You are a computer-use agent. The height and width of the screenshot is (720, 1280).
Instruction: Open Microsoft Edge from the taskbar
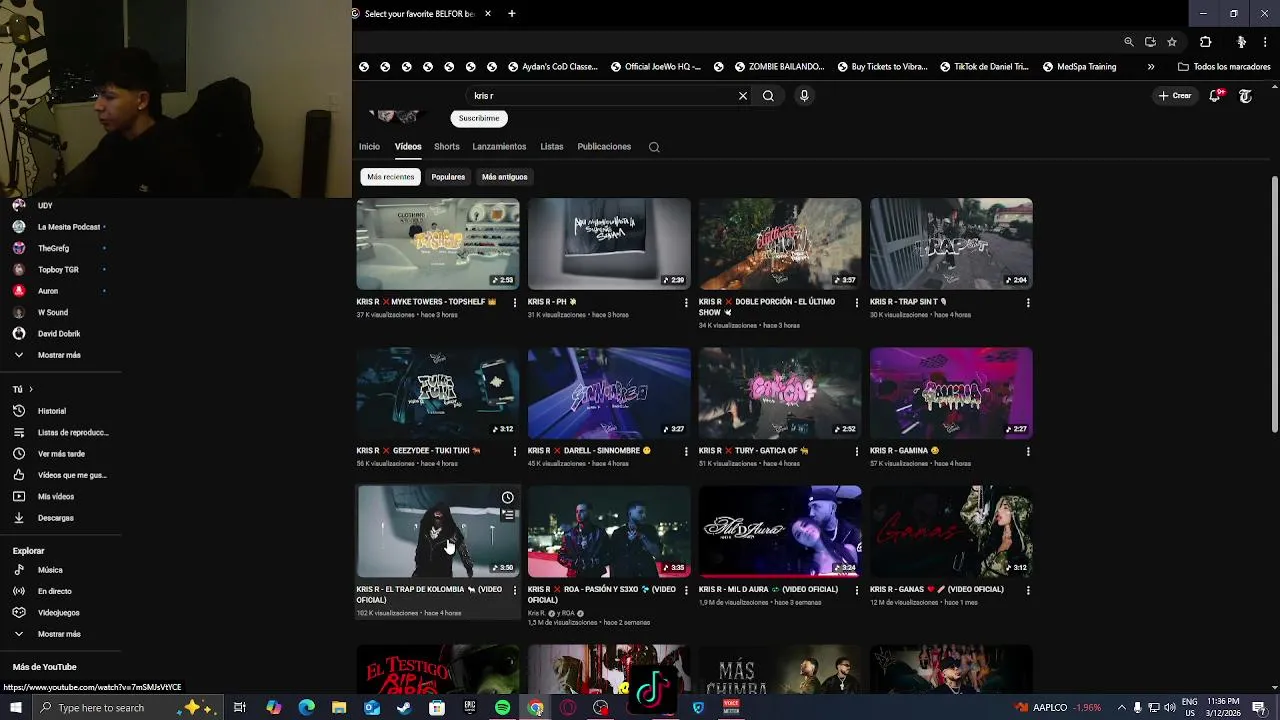pyautogui.click(x=306, y=708)
